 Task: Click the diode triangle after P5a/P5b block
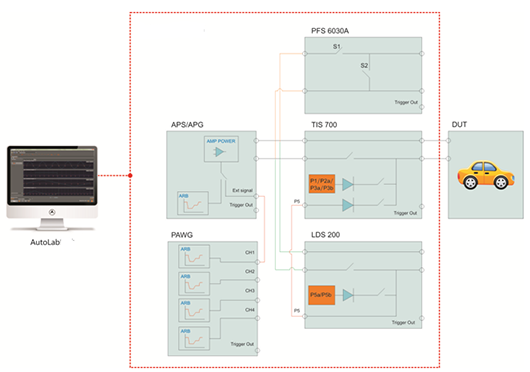tap(348, 295)
